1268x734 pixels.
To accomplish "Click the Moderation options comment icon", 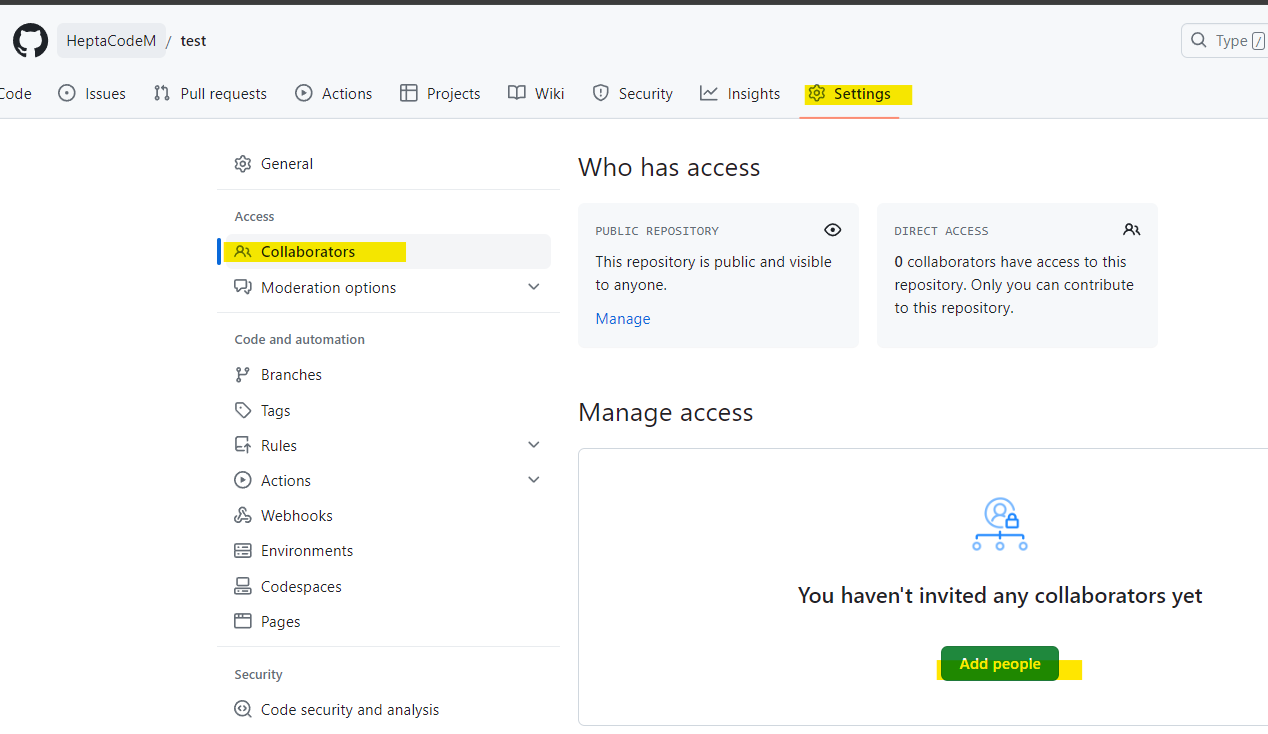I will (243, 287).
